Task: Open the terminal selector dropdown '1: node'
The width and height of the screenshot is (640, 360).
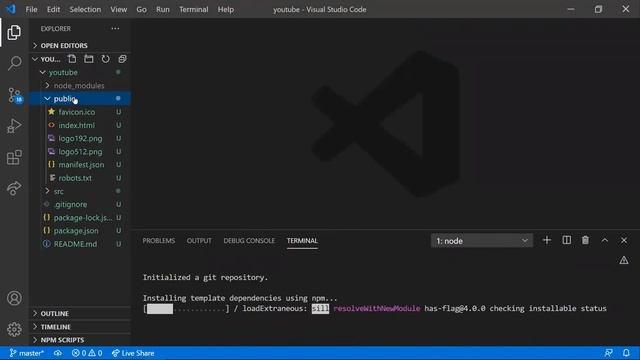Action: (482, 241)
